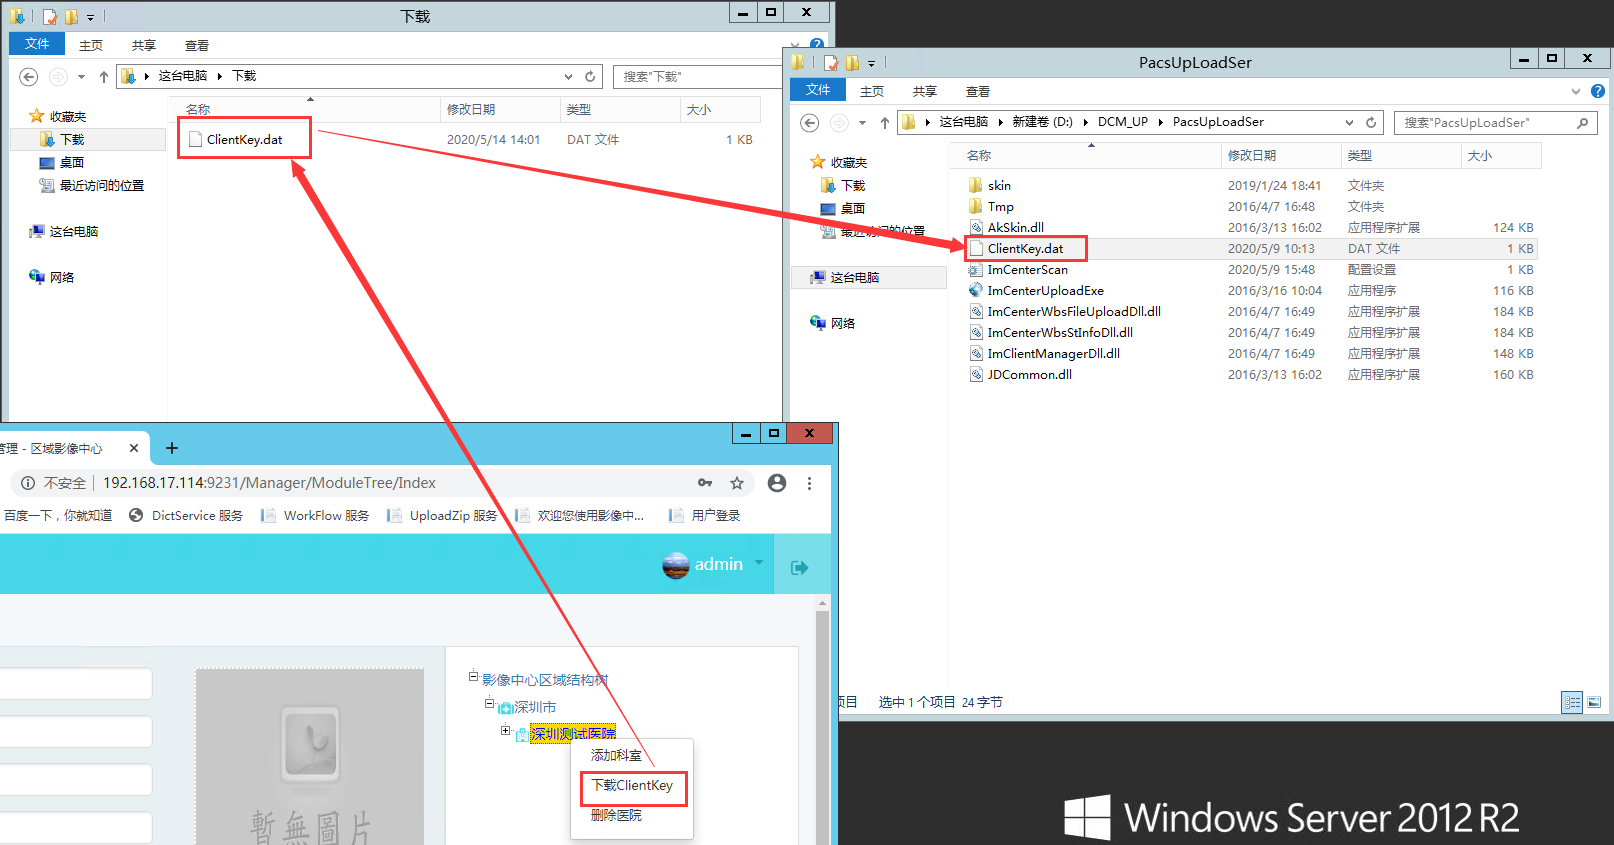Click the help icon in PacsUpLoadSer window
Image resolution: width=1614 pixels, height=845 pixels.
click(1598, 91)
